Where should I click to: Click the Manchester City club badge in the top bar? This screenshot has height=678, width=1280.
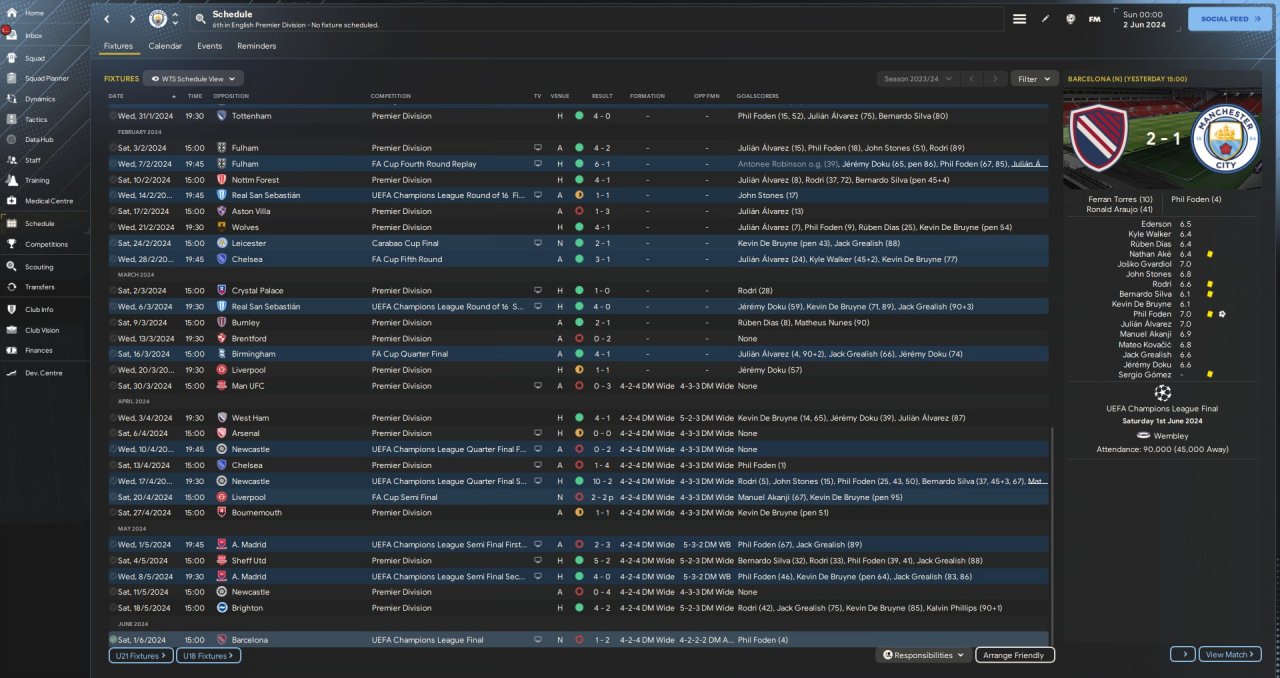click(158, 19)
